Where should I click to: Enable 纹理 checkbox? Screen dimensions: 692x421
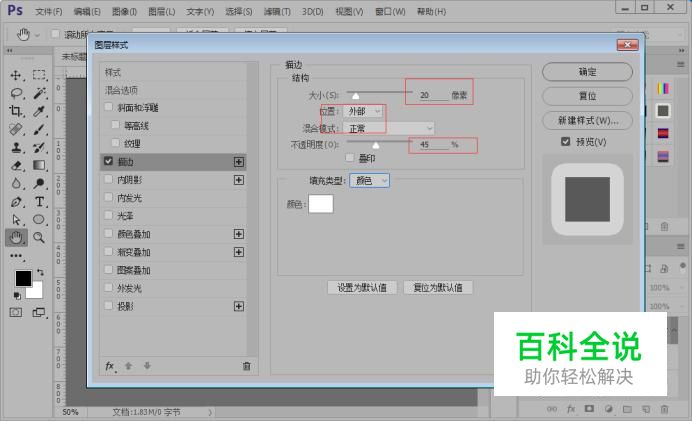116,143
